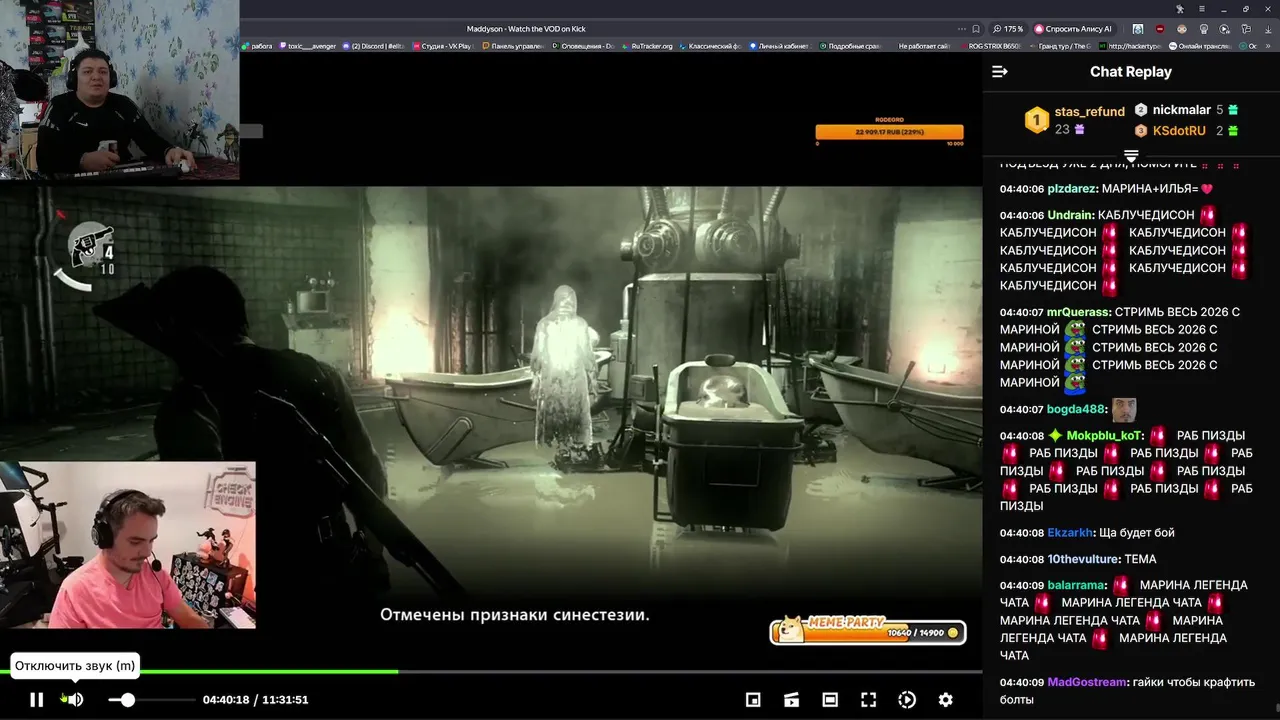The image size is (1280, 720).
Task: Open the owl-face extension icon
Action: tap(1181, 29)
